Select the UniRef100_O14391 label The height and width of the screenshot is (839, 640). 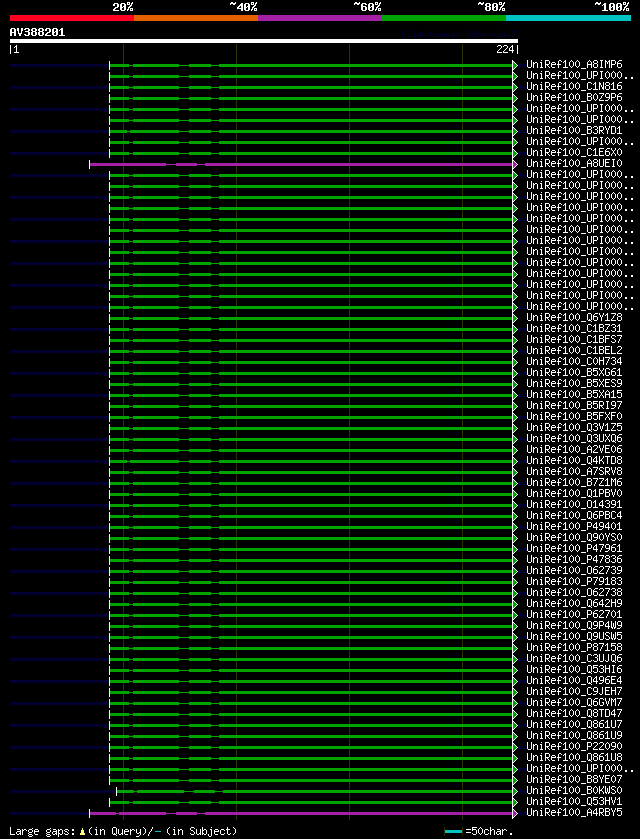[x=574, y=505]
